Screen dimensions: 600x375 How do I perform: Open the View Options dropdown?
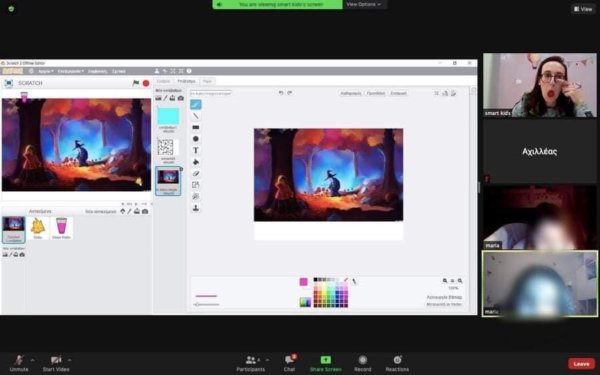coord(364,4)
